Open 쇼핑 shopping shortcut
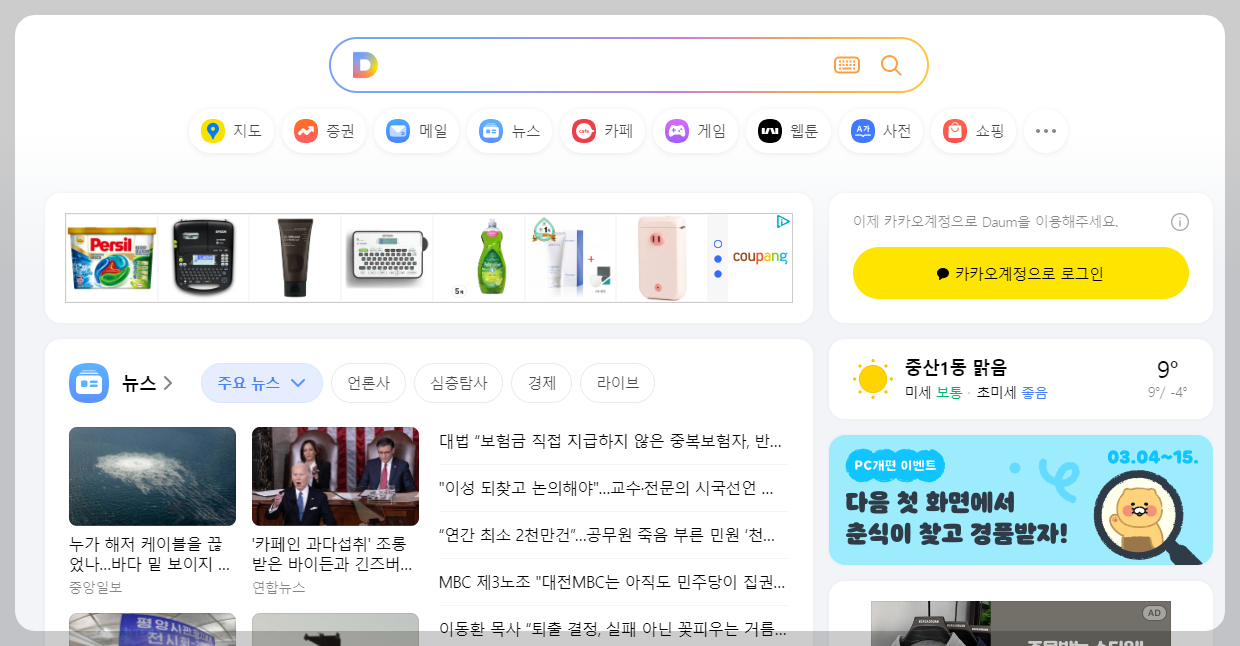This screenshot has height=646, width=1240. (x=973, y=131)
